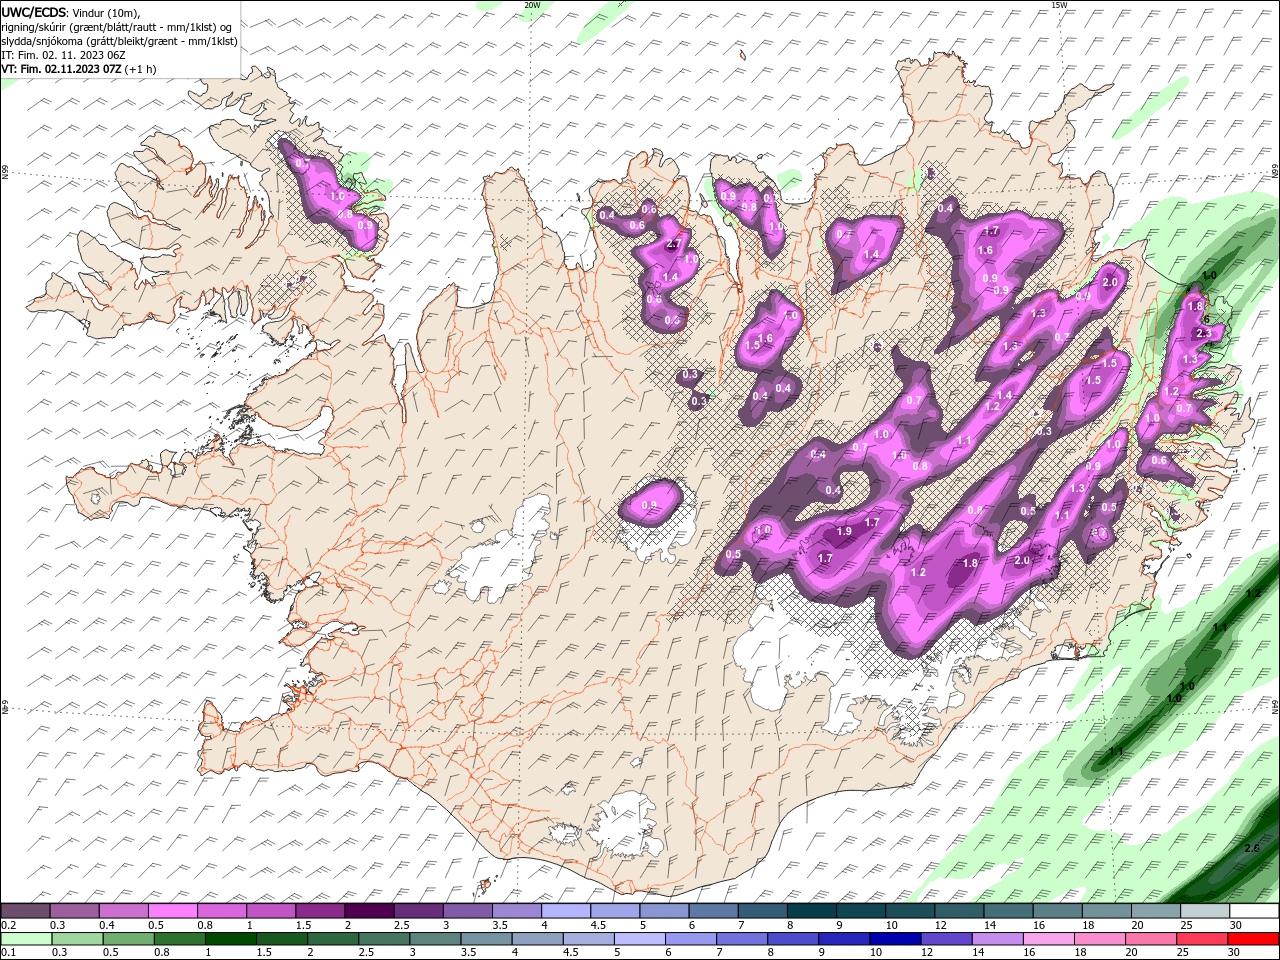Select the 'VT: Fim. 02.11.2023 07Z' valid time
The width and height of the screenshot is (1280, 960).
62,69
